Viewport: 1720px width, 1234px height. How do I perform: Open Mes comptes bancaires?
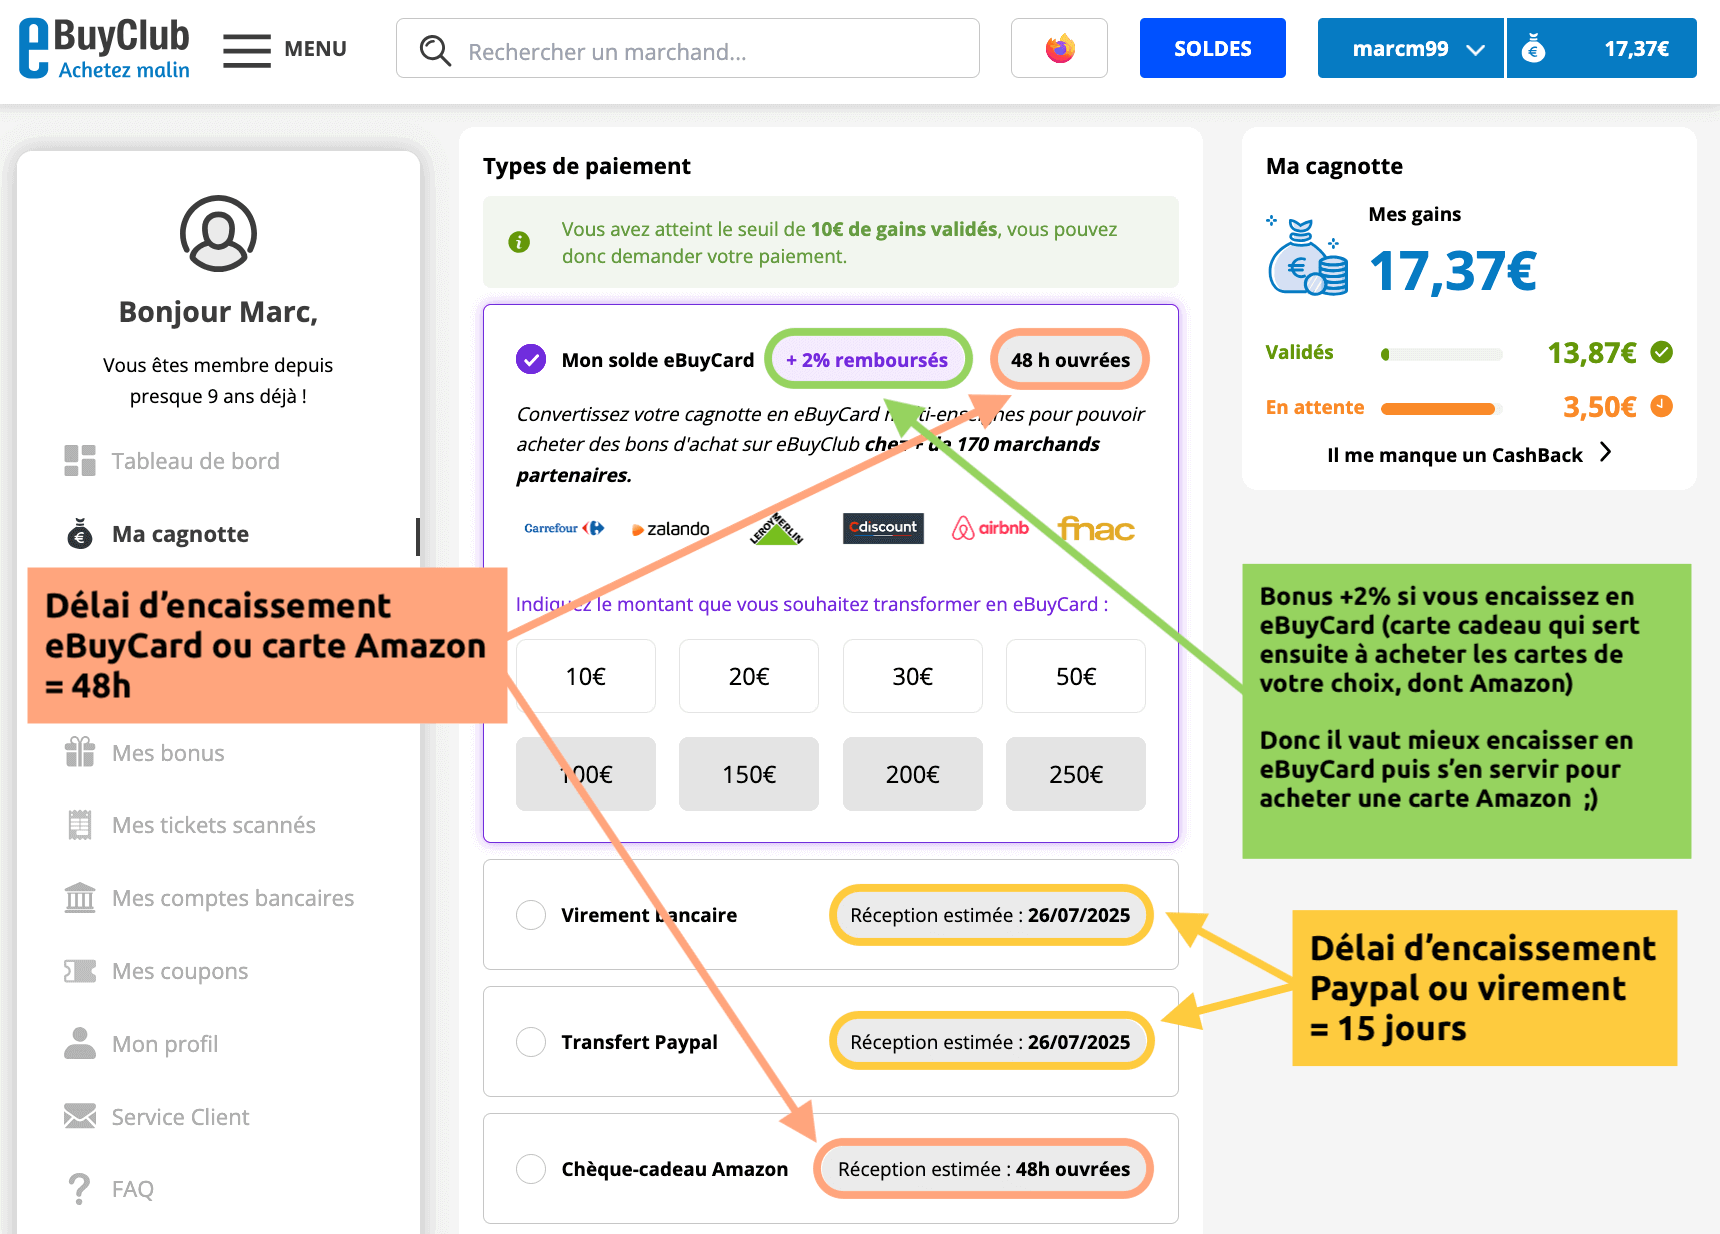[x=232, y=898]
